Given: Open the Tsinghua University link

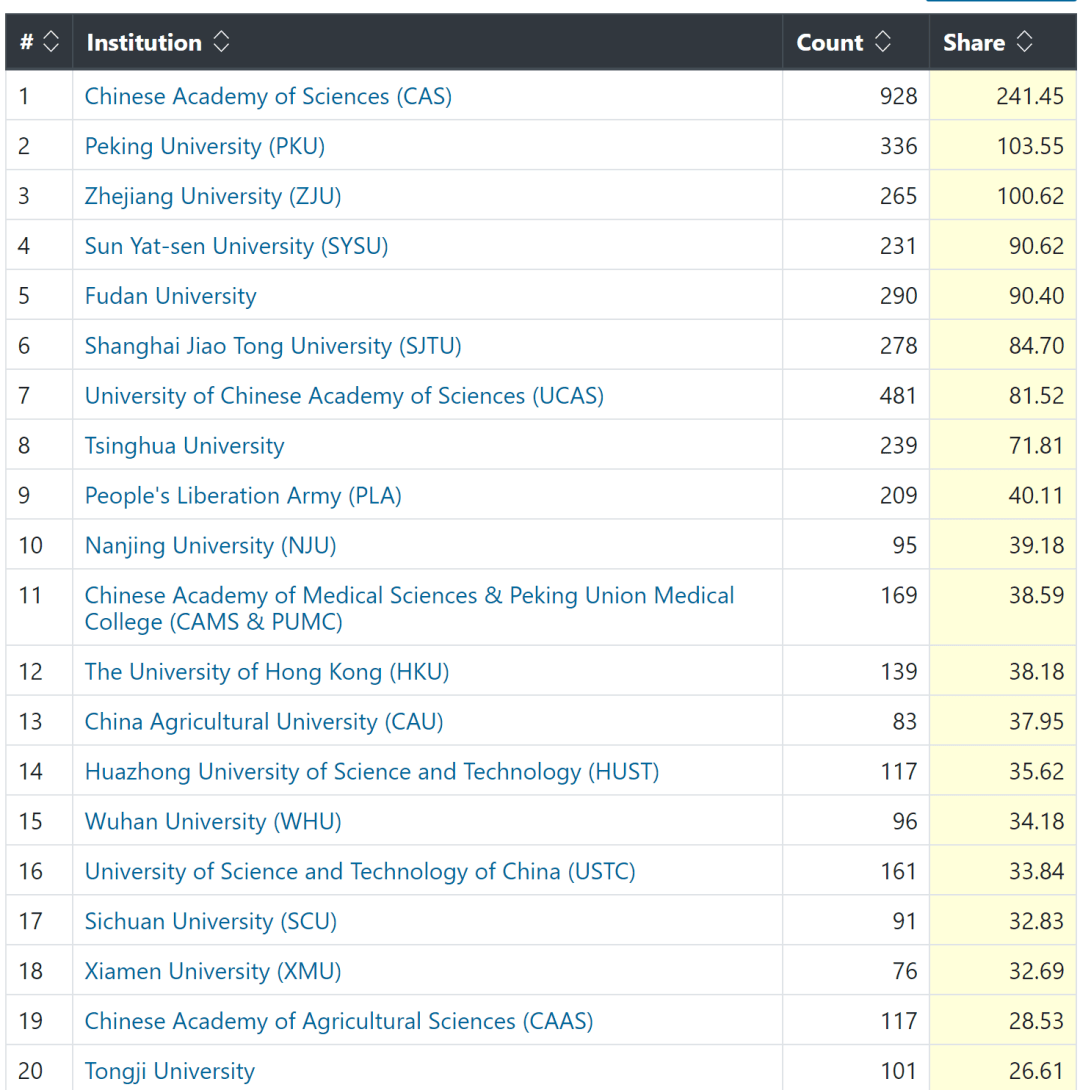Looking at the screenshot, I should coord(185,446).
